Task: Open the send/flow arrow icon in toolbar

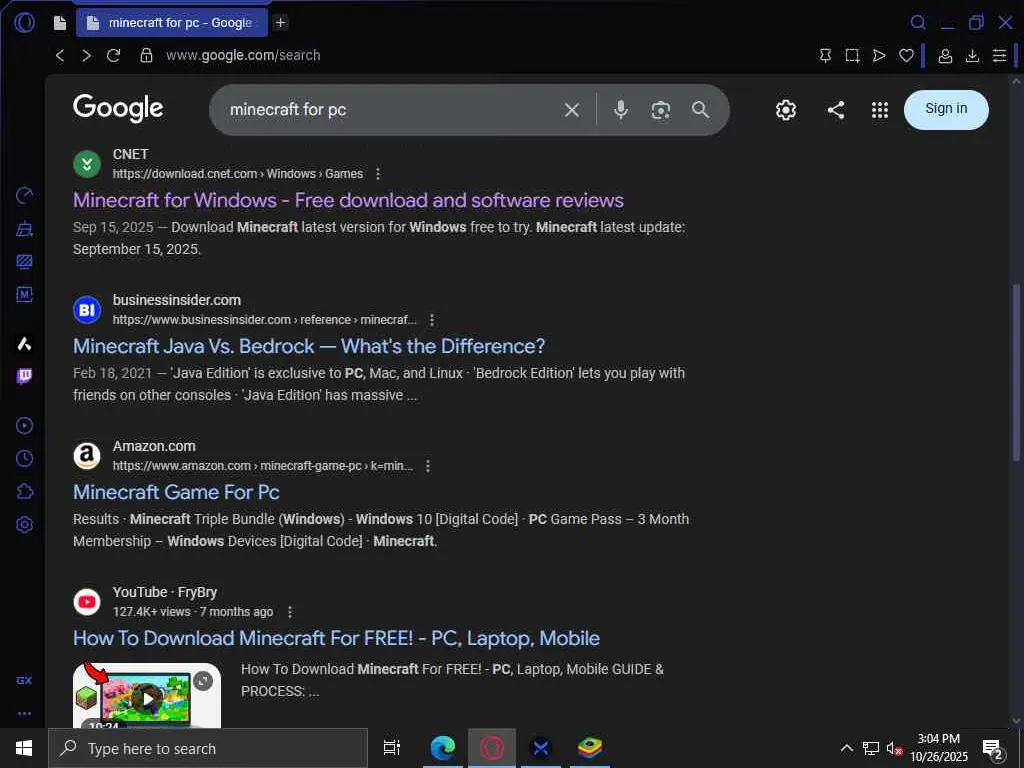Action: coord(880,56)
